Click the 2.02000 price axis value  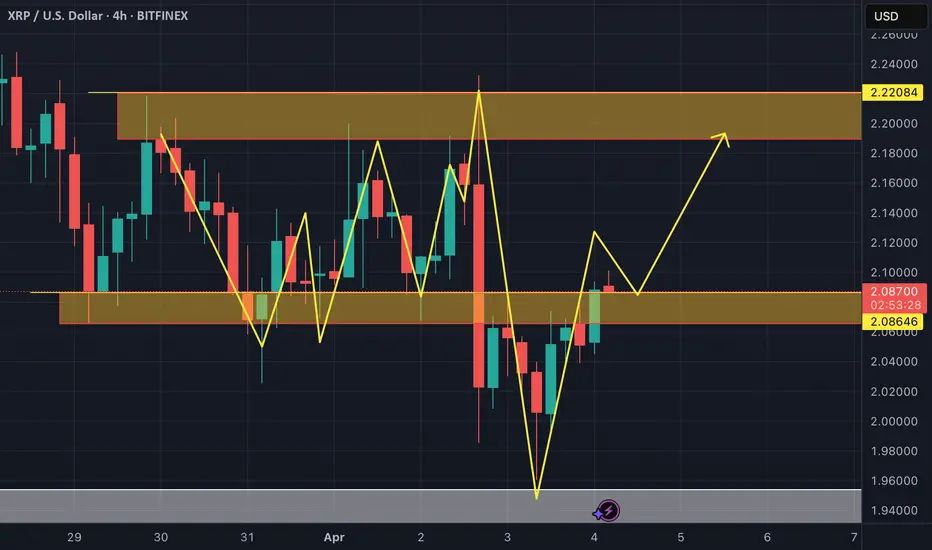click(x=893, y=391)
